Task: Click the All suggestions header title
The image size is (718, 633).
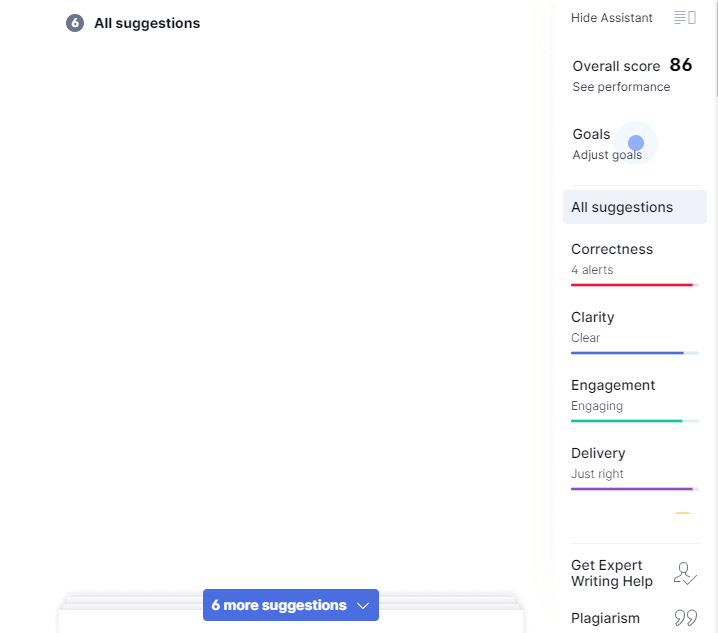Action: pos(147,23)
